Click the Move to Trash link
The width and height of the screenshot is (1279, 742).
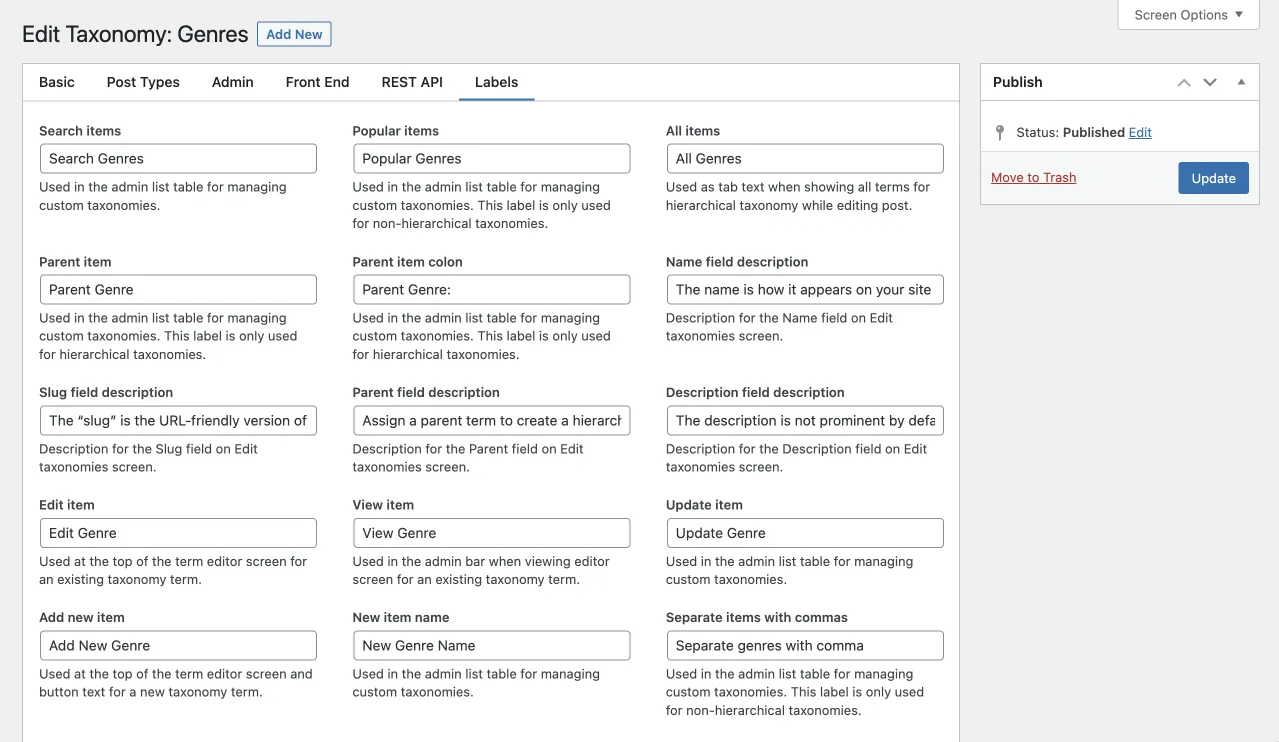coord(1034,178)
